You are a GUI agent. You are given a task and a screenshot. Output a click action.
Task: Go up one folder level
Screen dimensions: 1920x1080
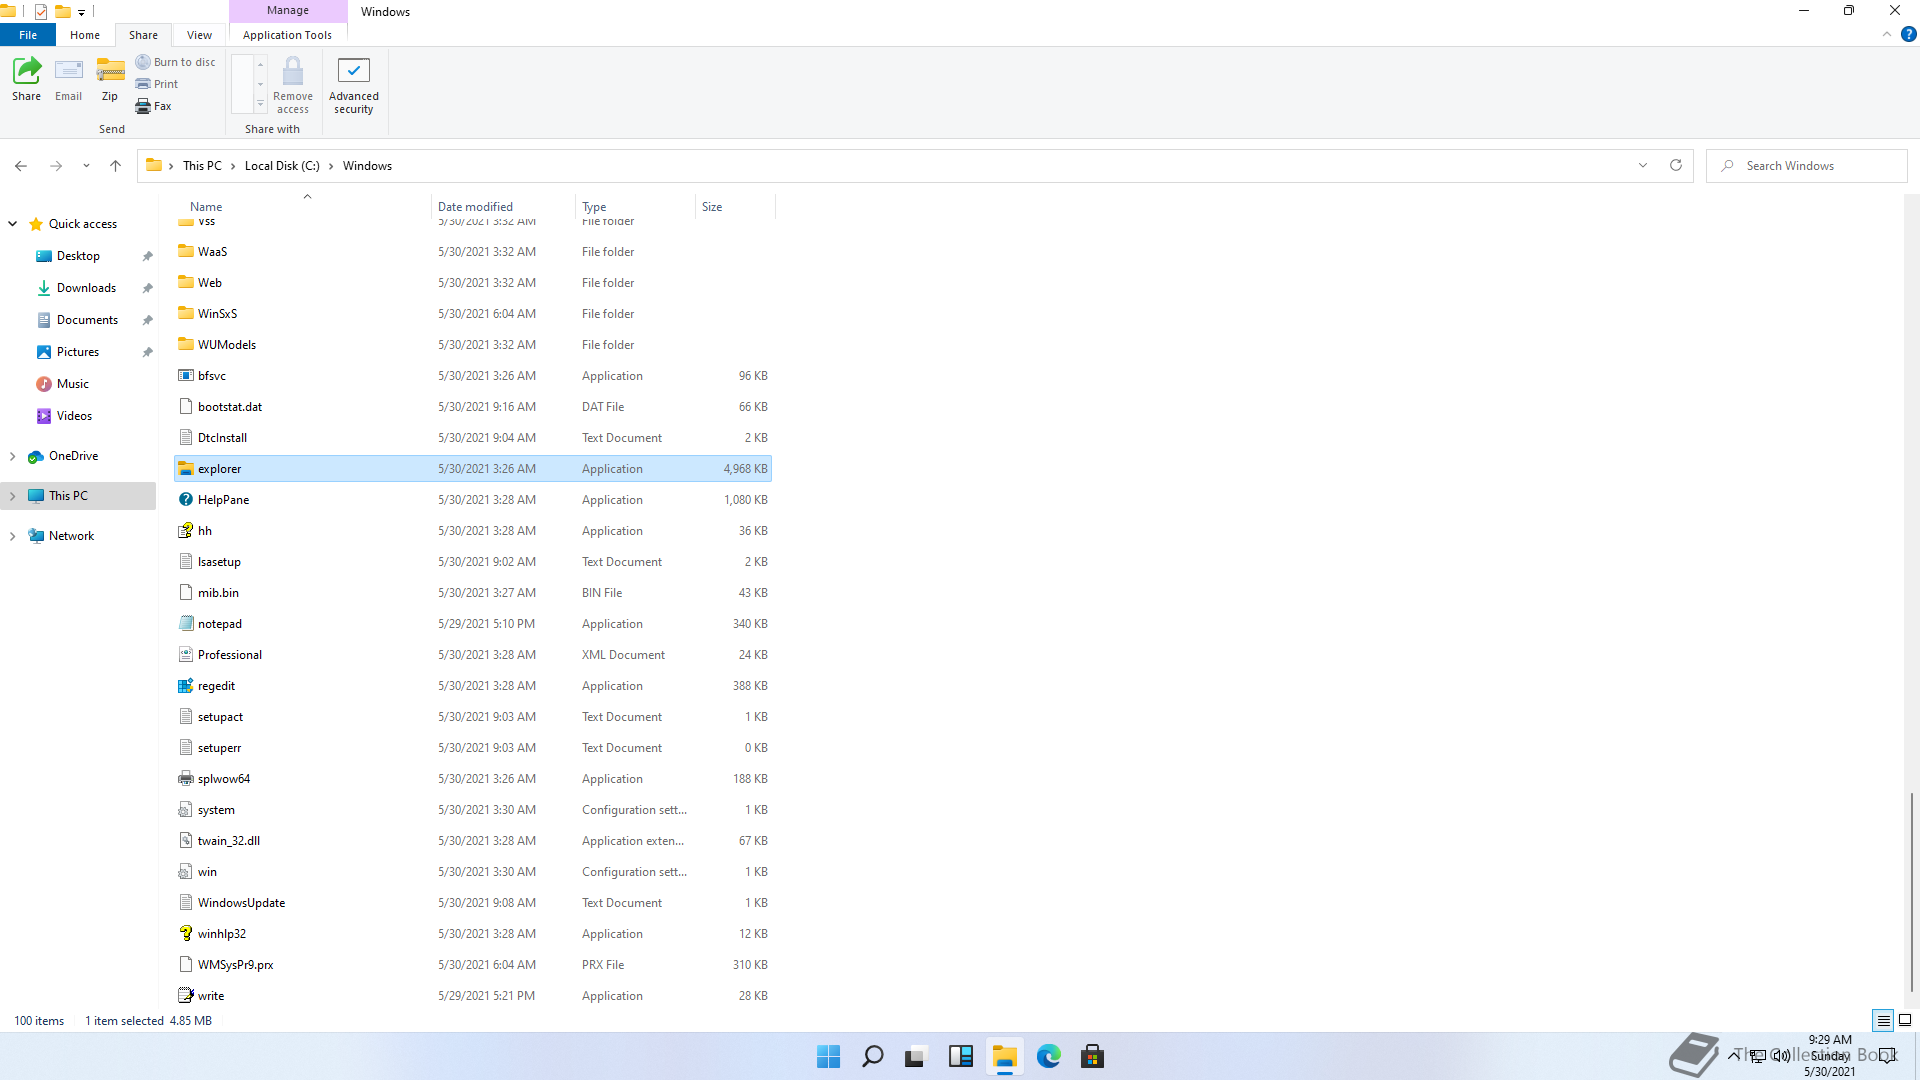tap(115, 166)
